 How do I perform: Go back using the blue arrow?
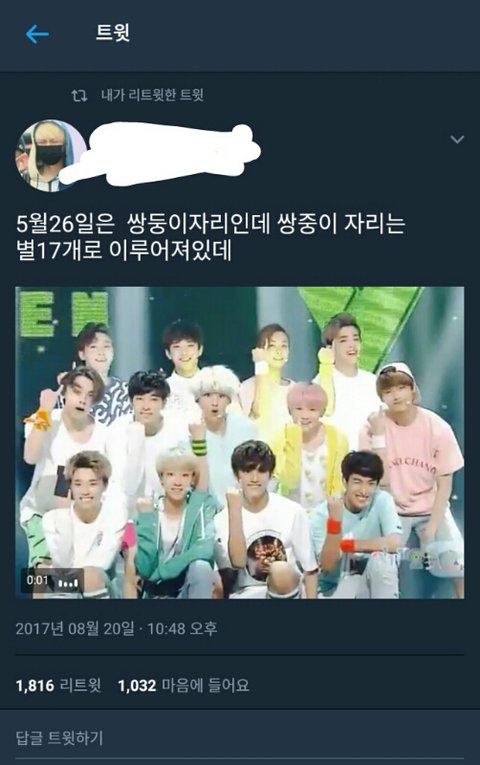point(37,34)
